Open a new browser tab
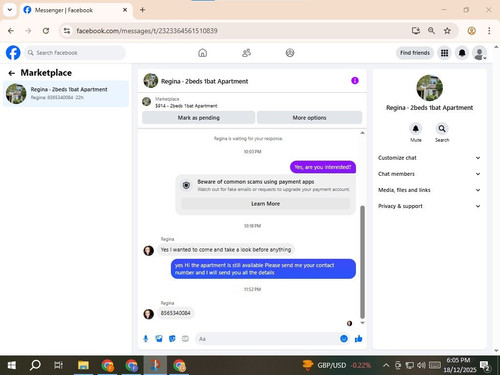Viewport: 500px width, 375px height. click(x=142, y=10)
